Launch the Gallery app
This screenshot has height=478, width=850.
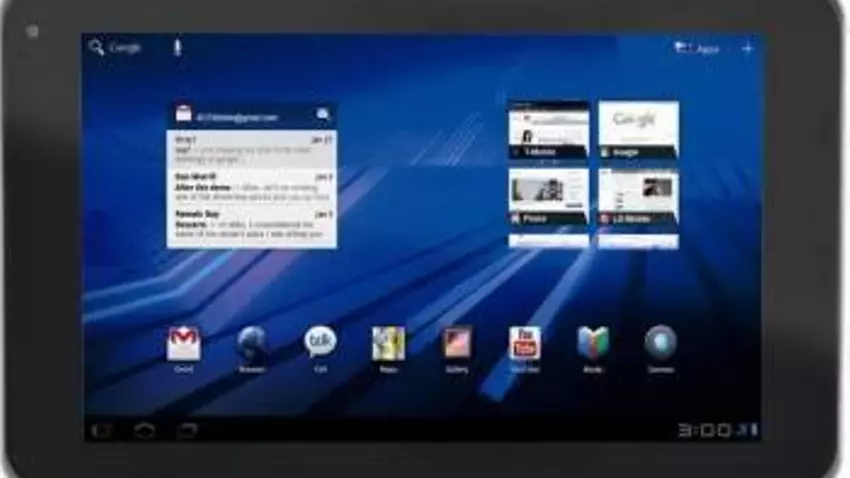457,343
